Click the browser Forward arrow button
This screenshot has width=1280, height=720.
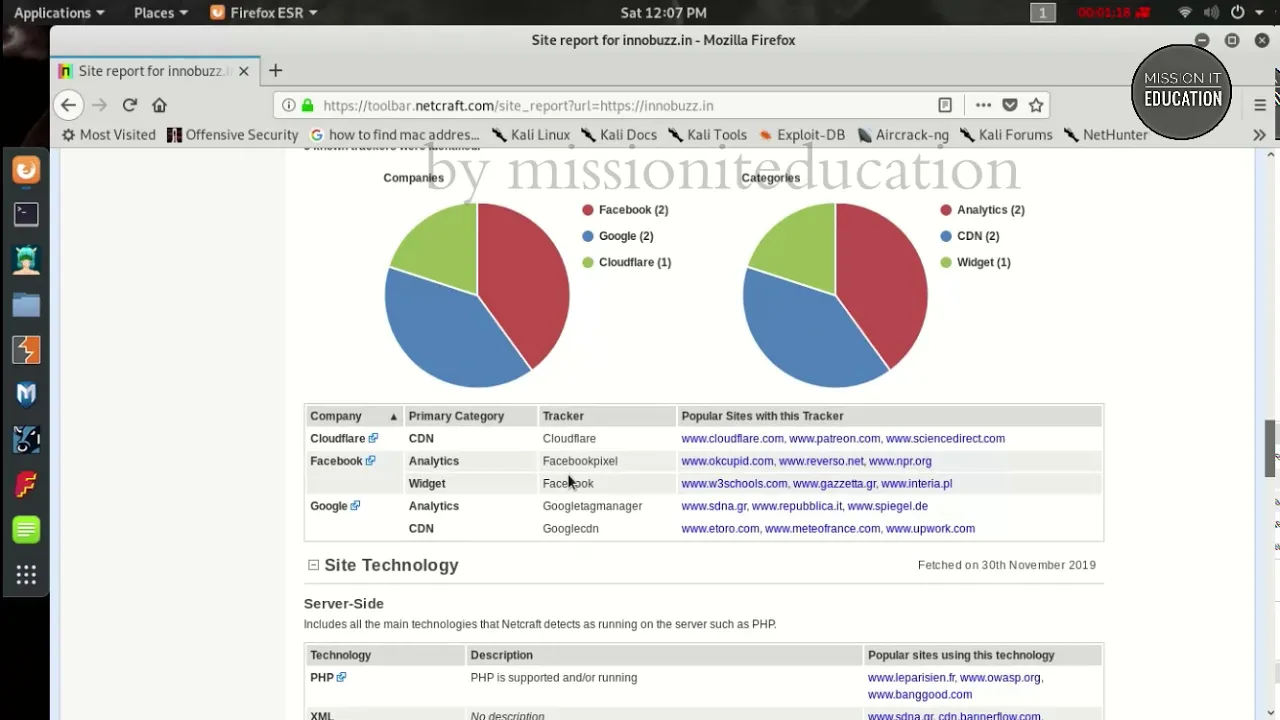99,105
